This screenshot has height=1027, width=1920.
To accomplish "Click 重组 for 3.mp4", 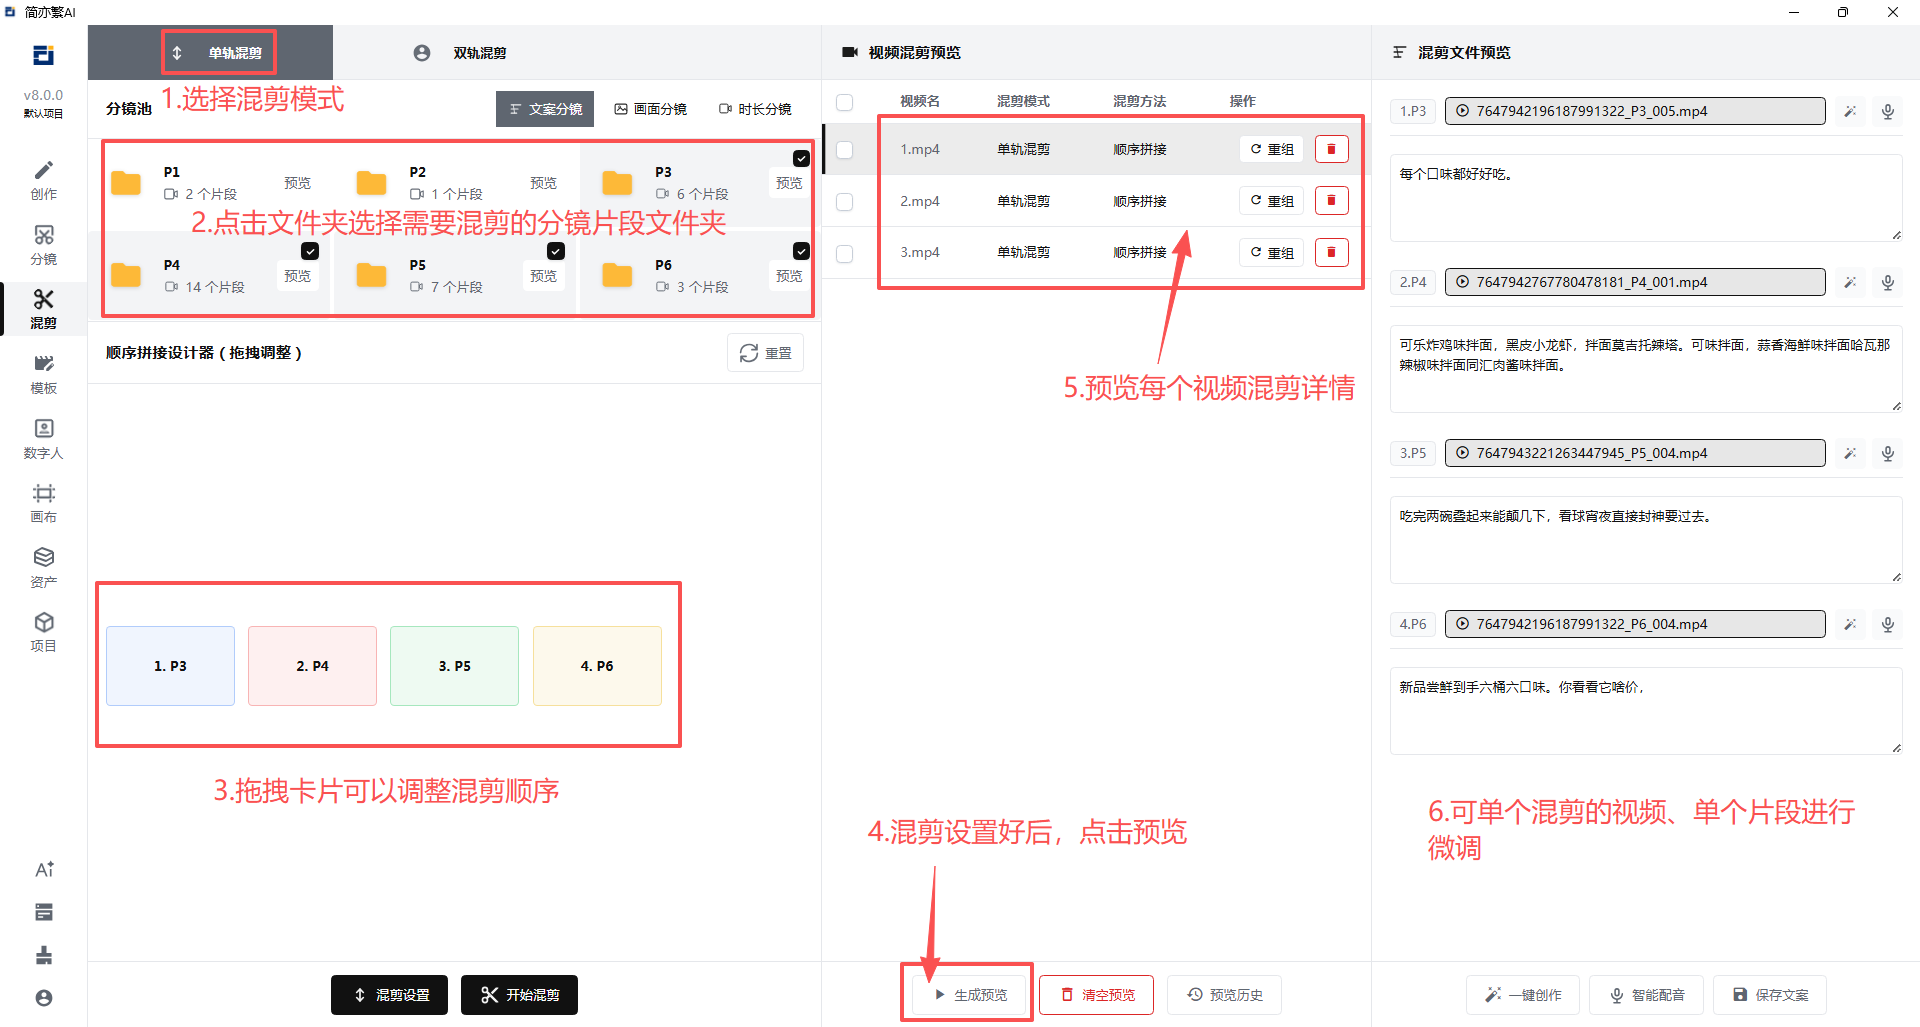I will tap(1271, 253).
